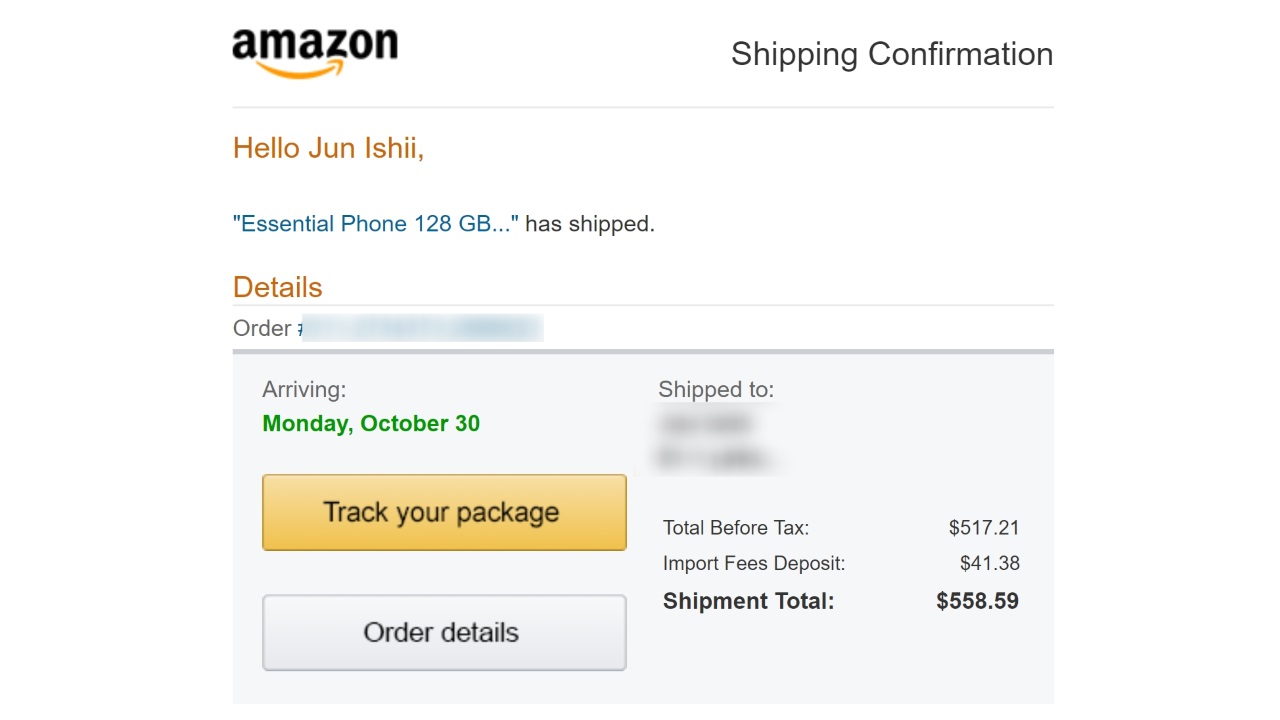The height and width of the screenshot is (720, 1280).
Task: Select the Hello Jun Ishii greeting
Action: 328,149
